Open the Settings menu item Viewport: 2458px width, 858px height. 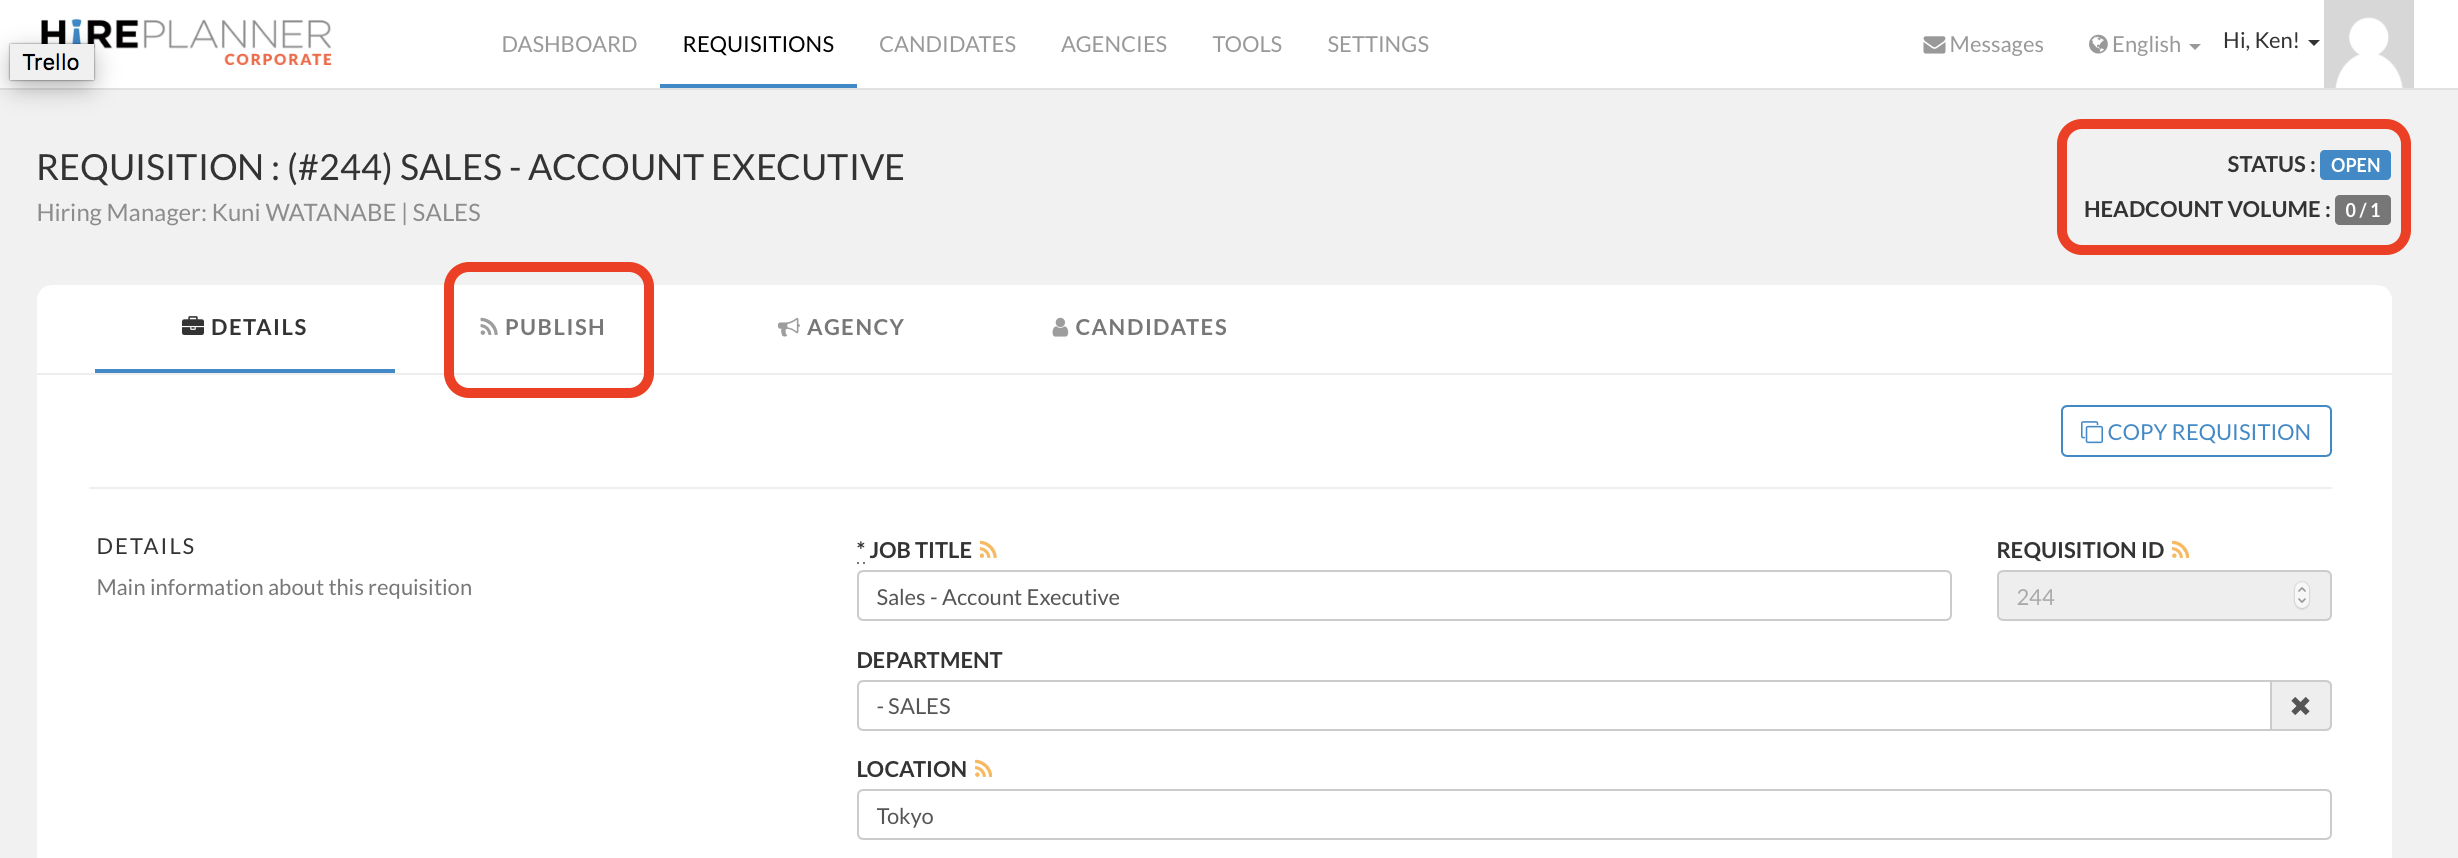pos(1377,44)
